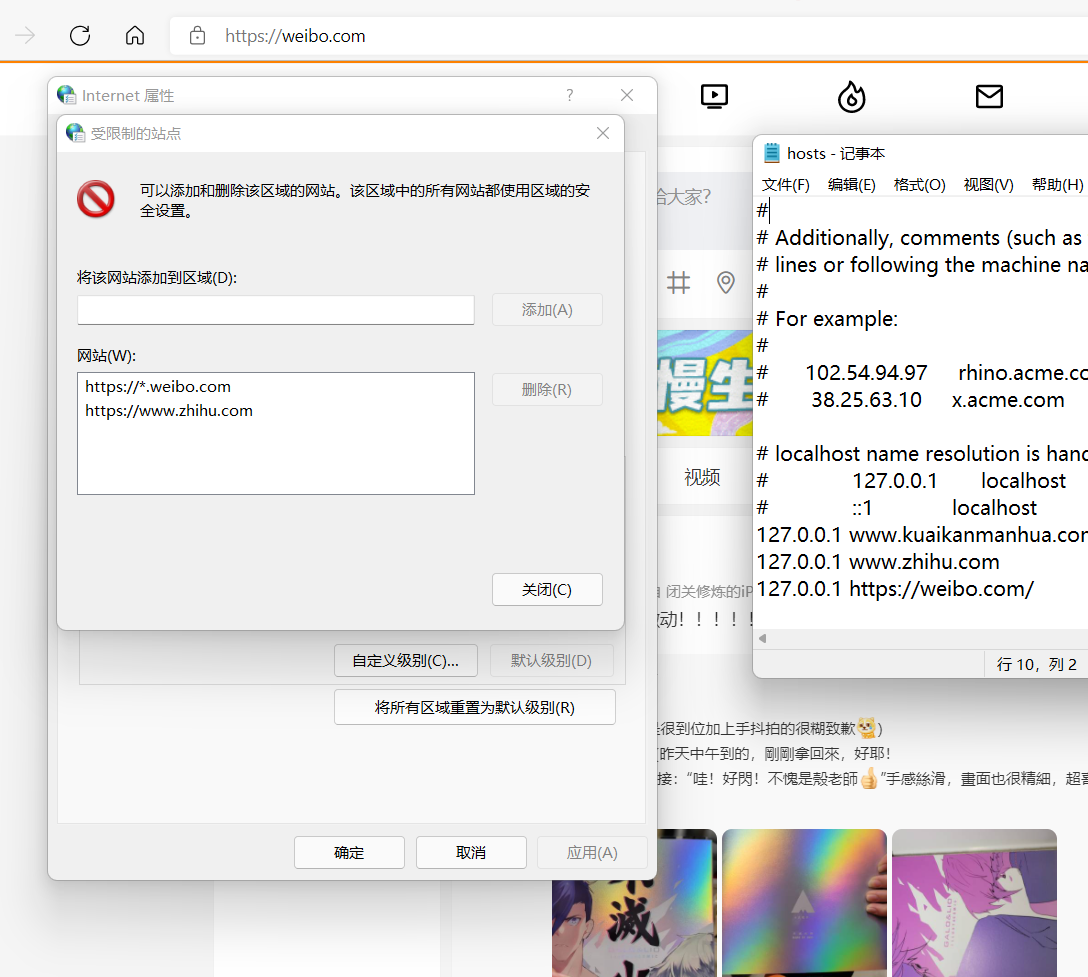
Task: Open Notepad 视图(V) menu
Action: pyautogui.click(x=988, y=185)
